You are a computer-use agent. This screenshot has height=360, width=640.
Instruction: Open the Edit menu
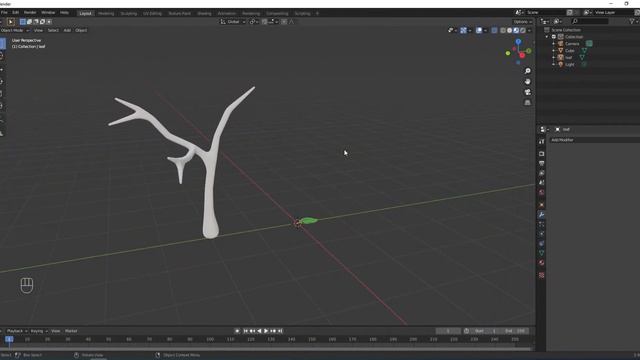coord(15,13)
